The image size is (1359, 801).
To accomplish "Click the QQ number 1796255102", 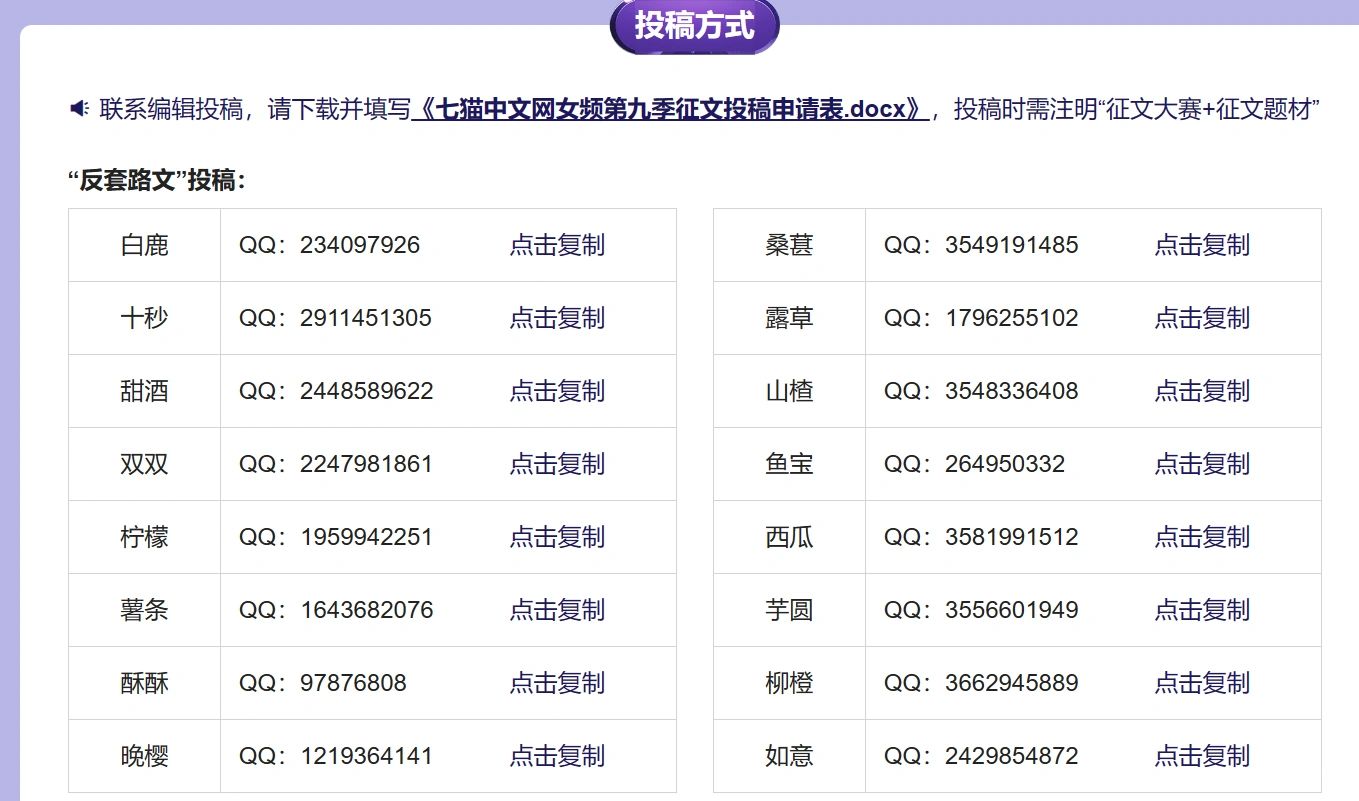I will 1012,318.
